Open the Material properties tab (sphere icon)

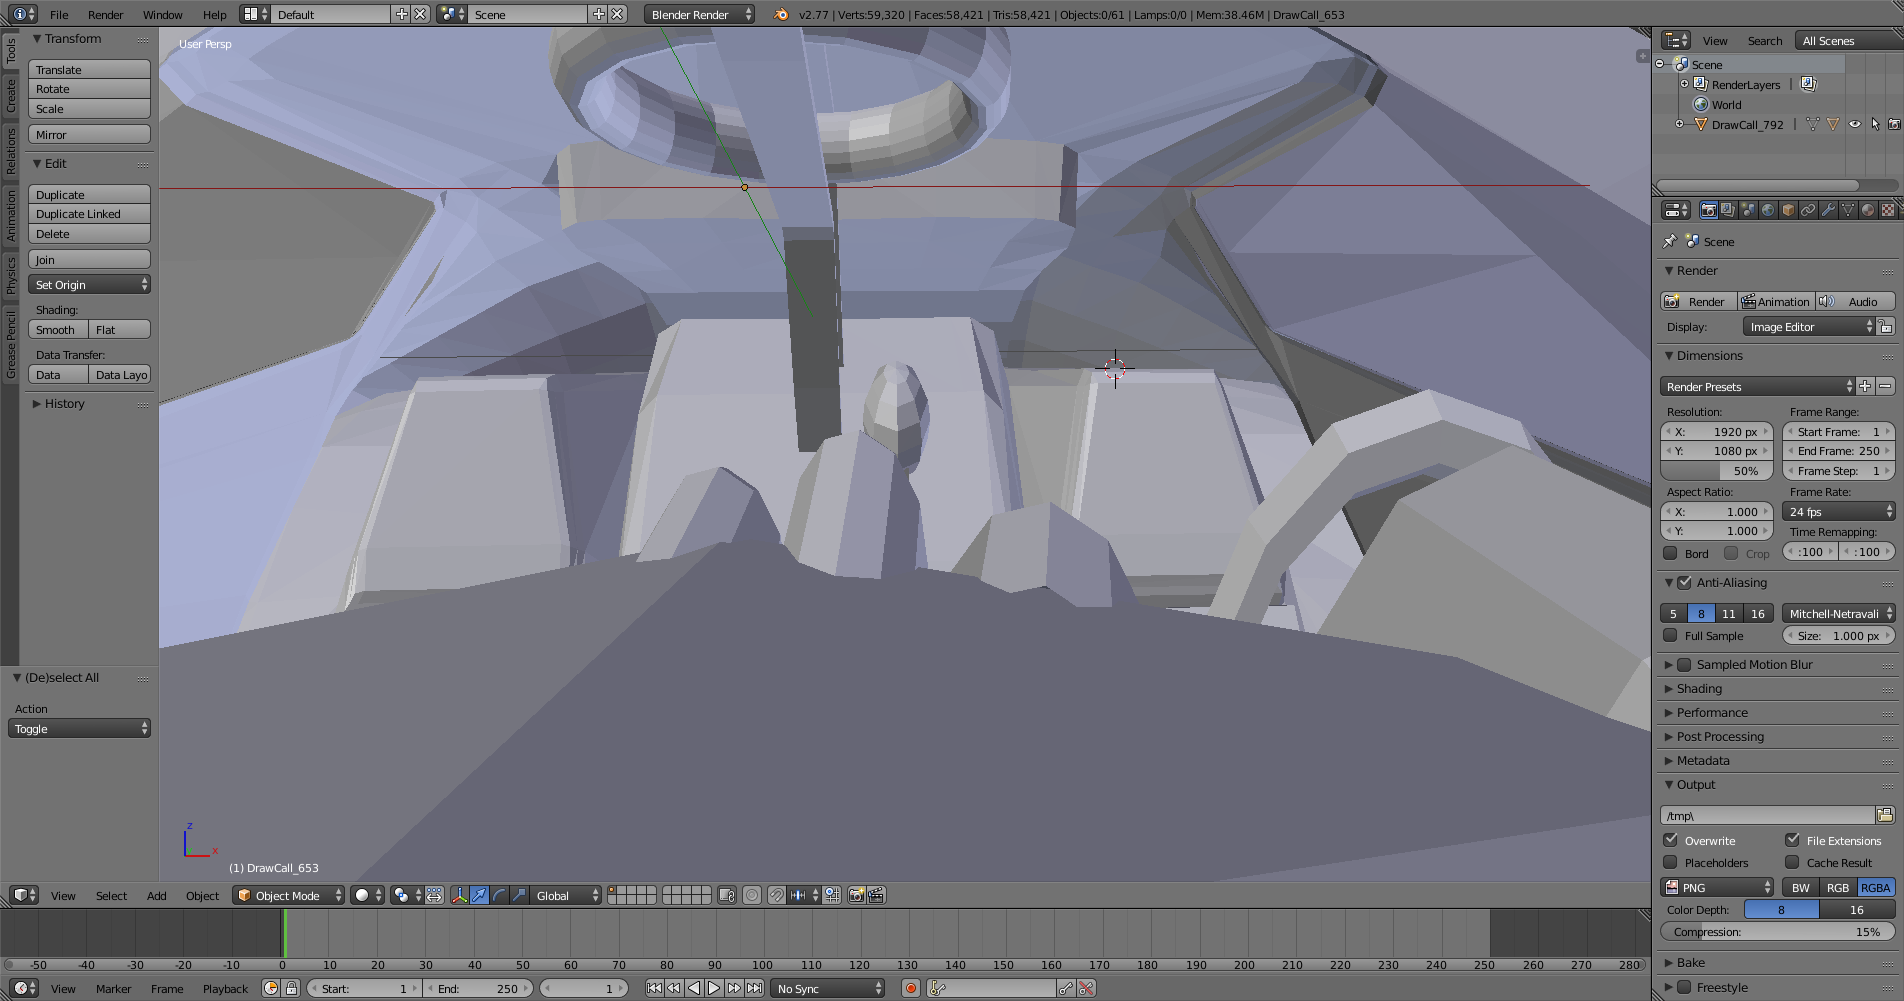pos(1868,210)
